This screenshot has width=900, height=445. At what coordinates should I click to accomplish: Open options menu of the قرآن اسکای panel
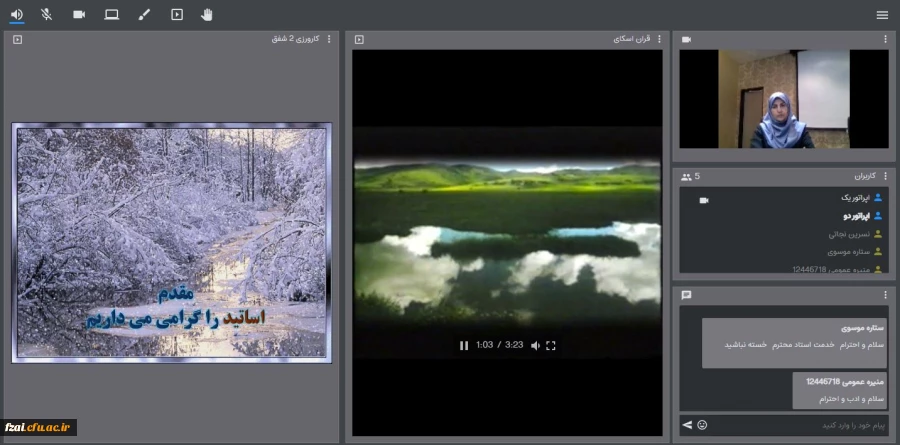point(659,39)
